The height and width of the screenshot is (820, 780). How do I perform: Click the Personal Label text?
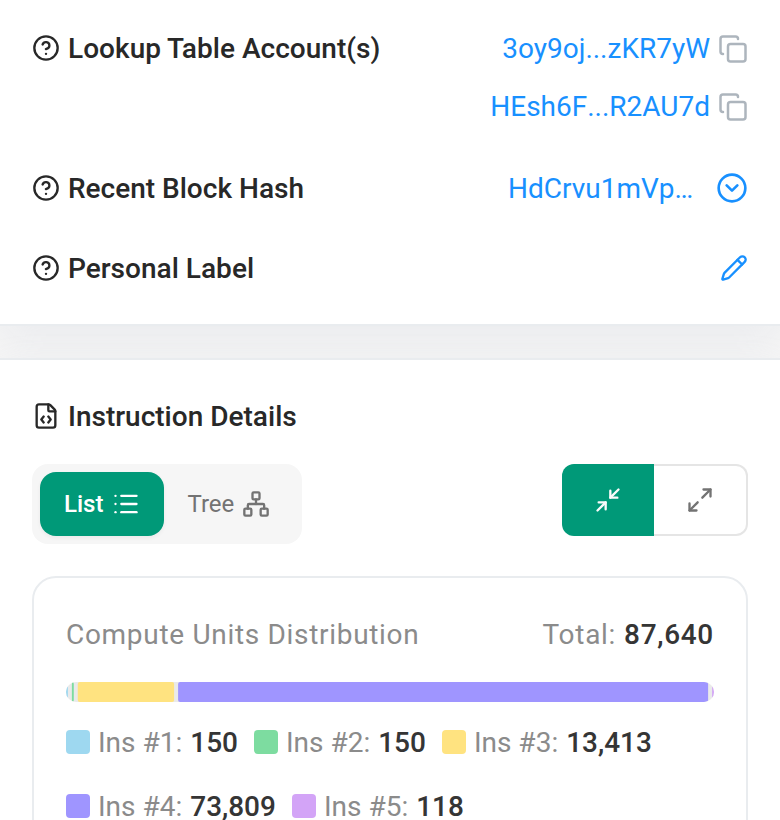(x=161, y=268)
